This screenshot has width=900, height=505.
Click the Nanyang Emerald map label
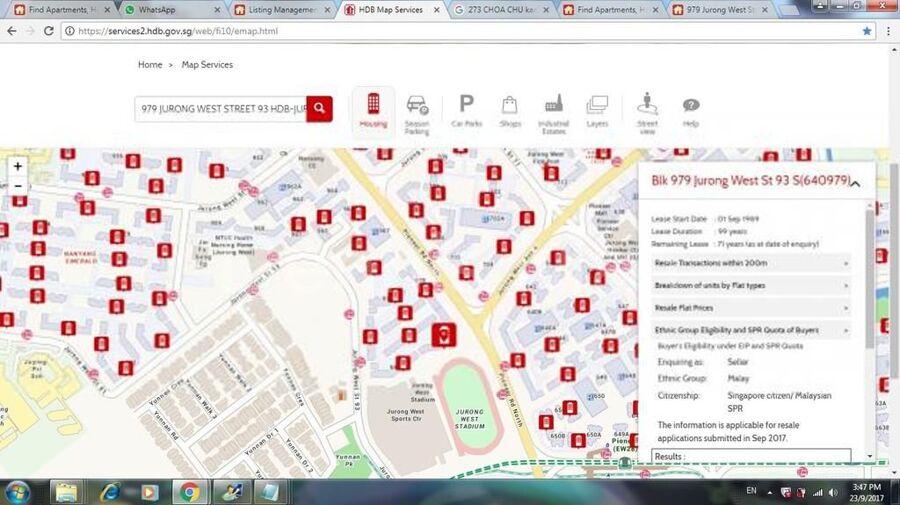tap(81, 257)
